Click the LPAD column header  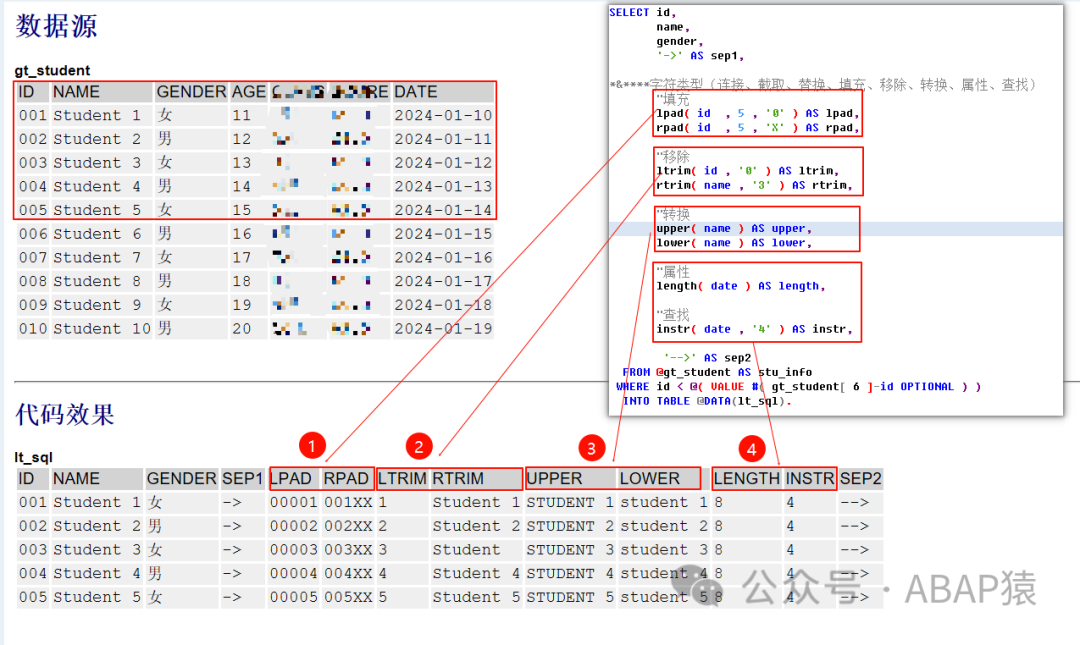(x=291, y=478)
